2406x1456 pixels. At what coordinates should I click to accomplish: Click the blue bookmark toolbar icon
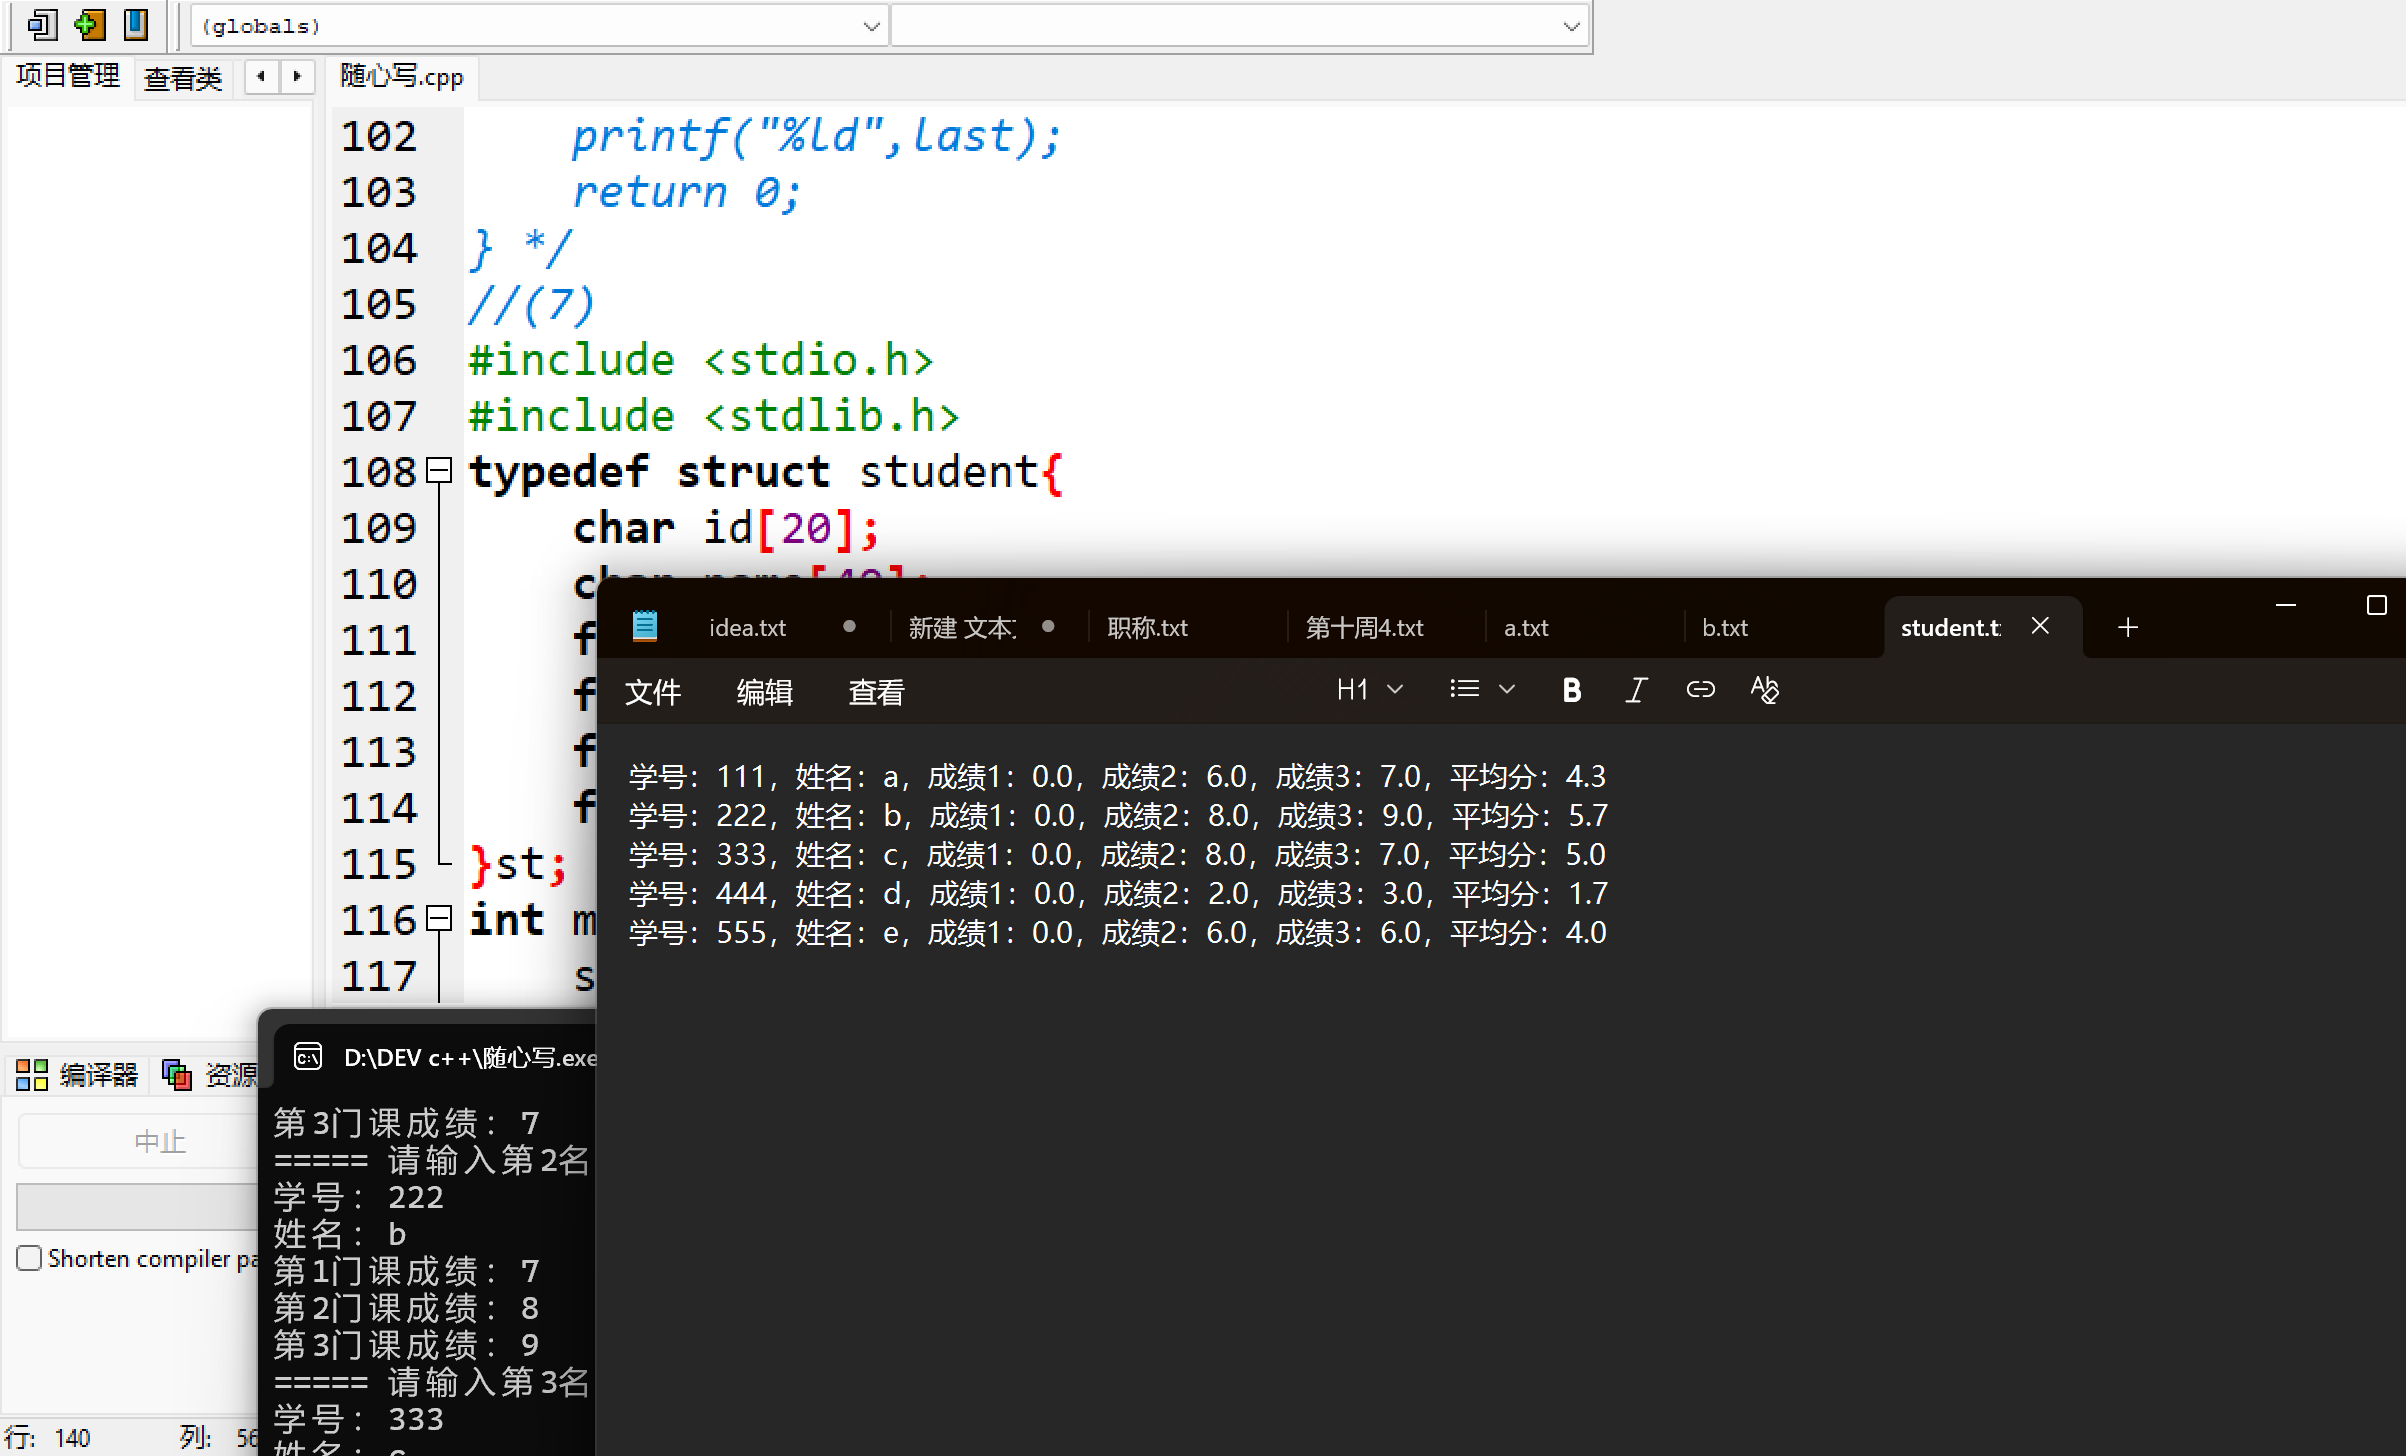point(136,24)
